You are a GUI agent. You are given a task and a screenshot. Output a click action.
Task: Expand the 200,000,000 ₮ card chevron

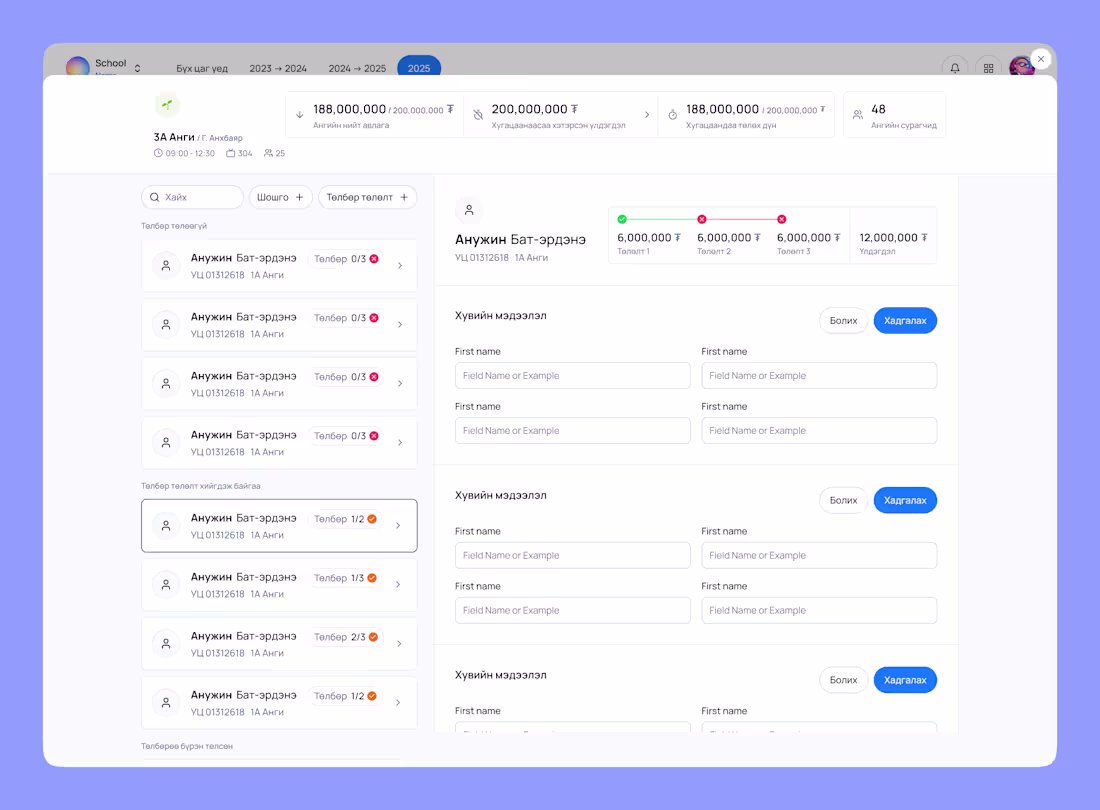[647, 114]
